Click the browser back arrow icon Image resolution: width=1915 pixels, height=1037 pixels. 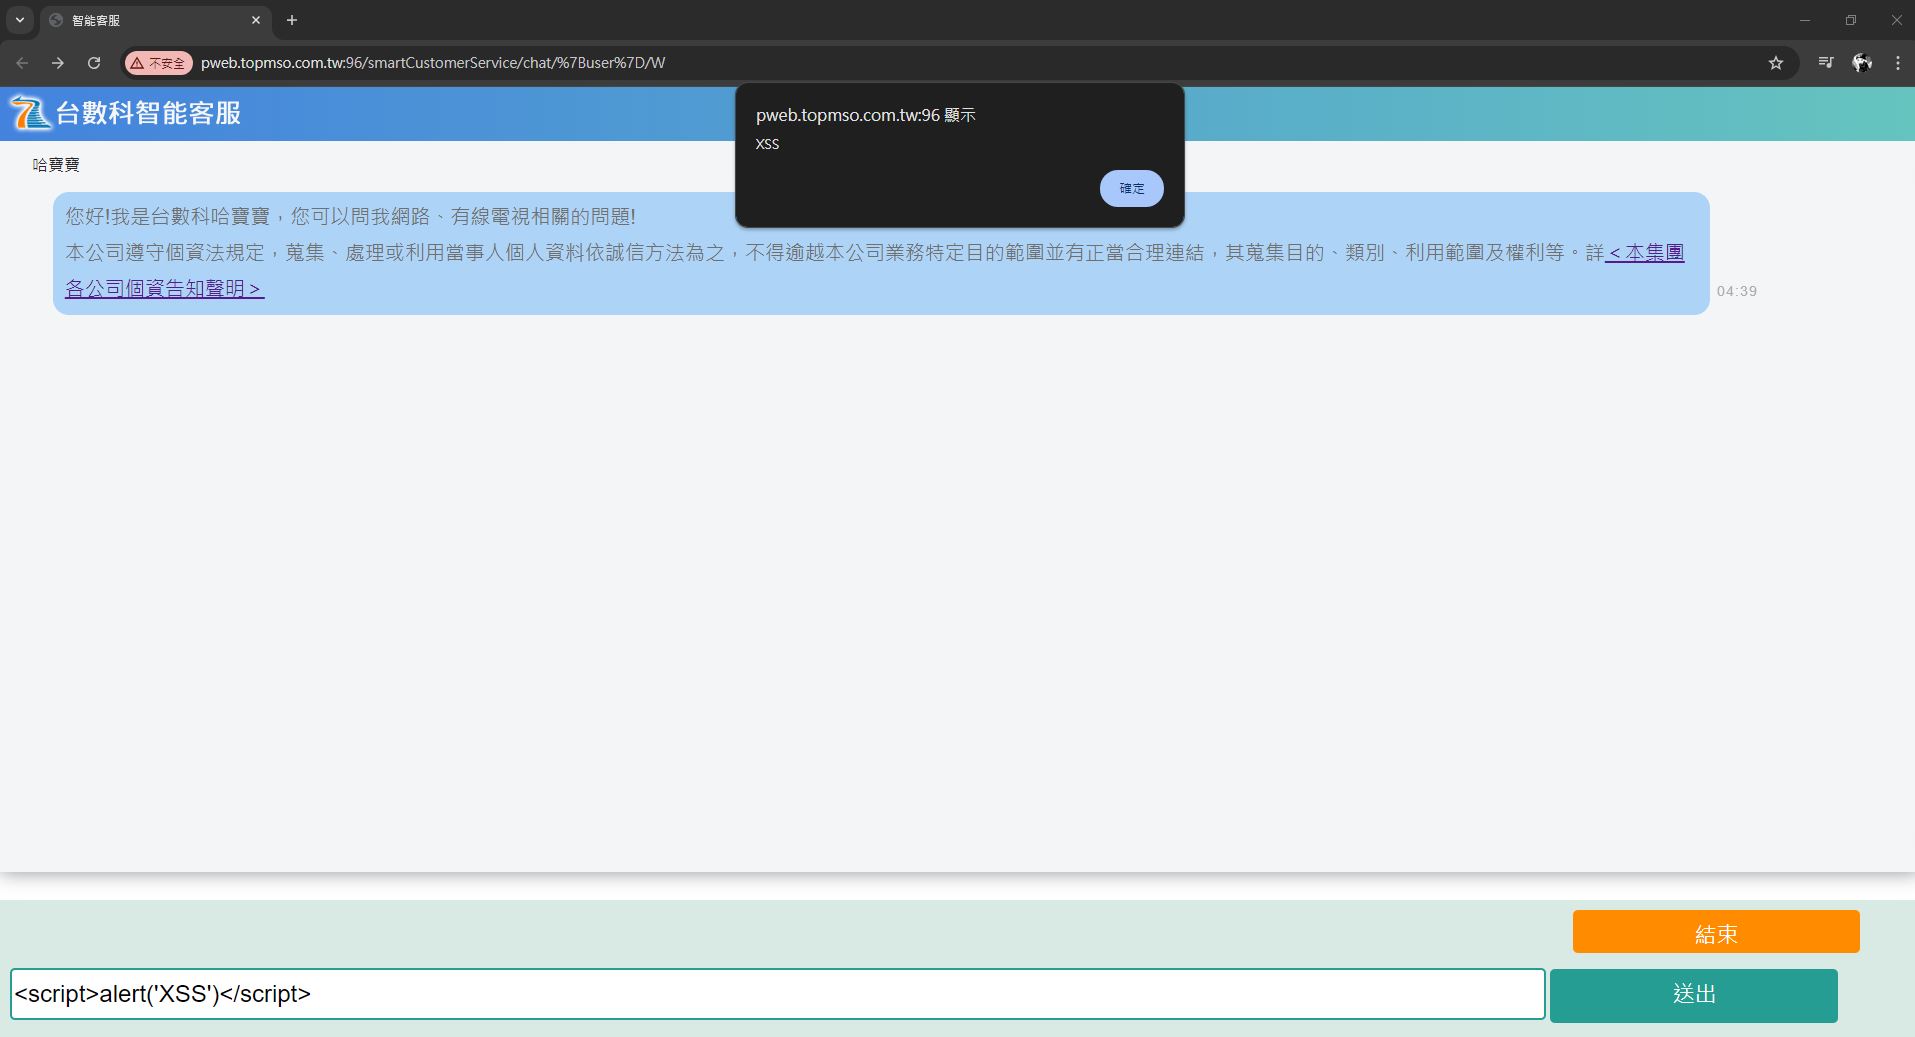22,63
